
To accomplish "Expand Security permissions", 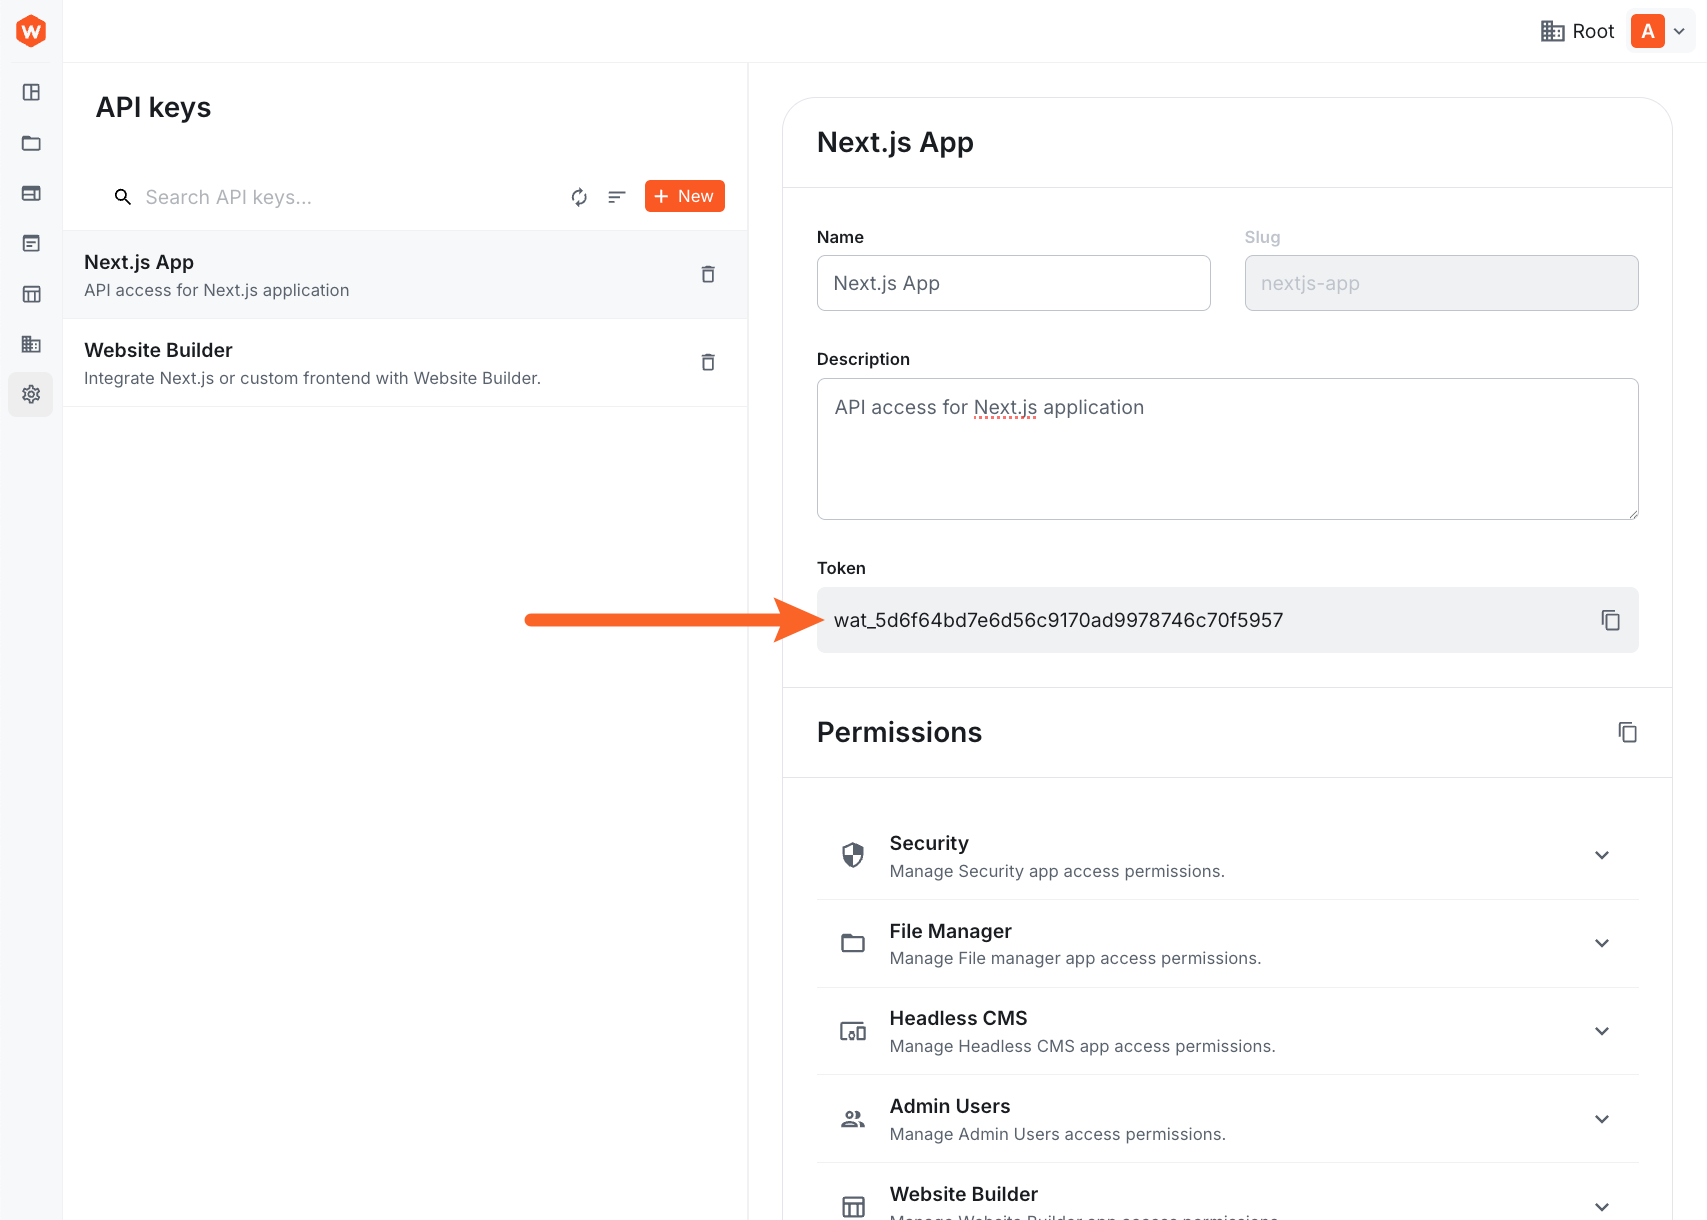I will coord(1601,855).
